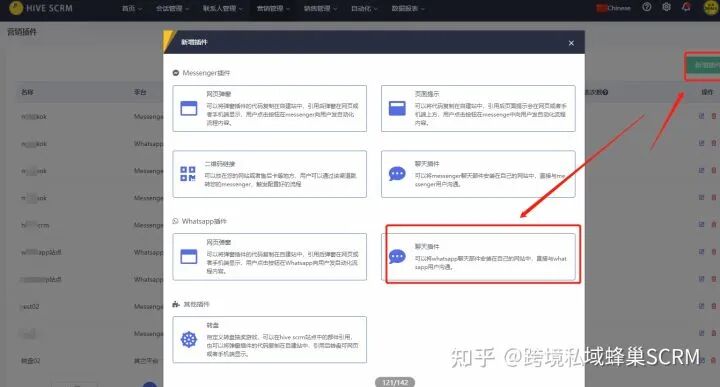Close the 新增插件 dialog
This screenshot has width=720, height=387.
click(x=571, y=43)
